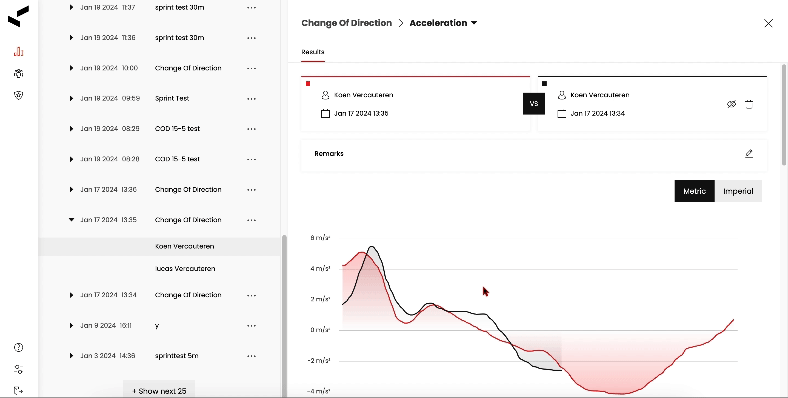Click the red series color square

pyautogui.click(x=308, y=83)
